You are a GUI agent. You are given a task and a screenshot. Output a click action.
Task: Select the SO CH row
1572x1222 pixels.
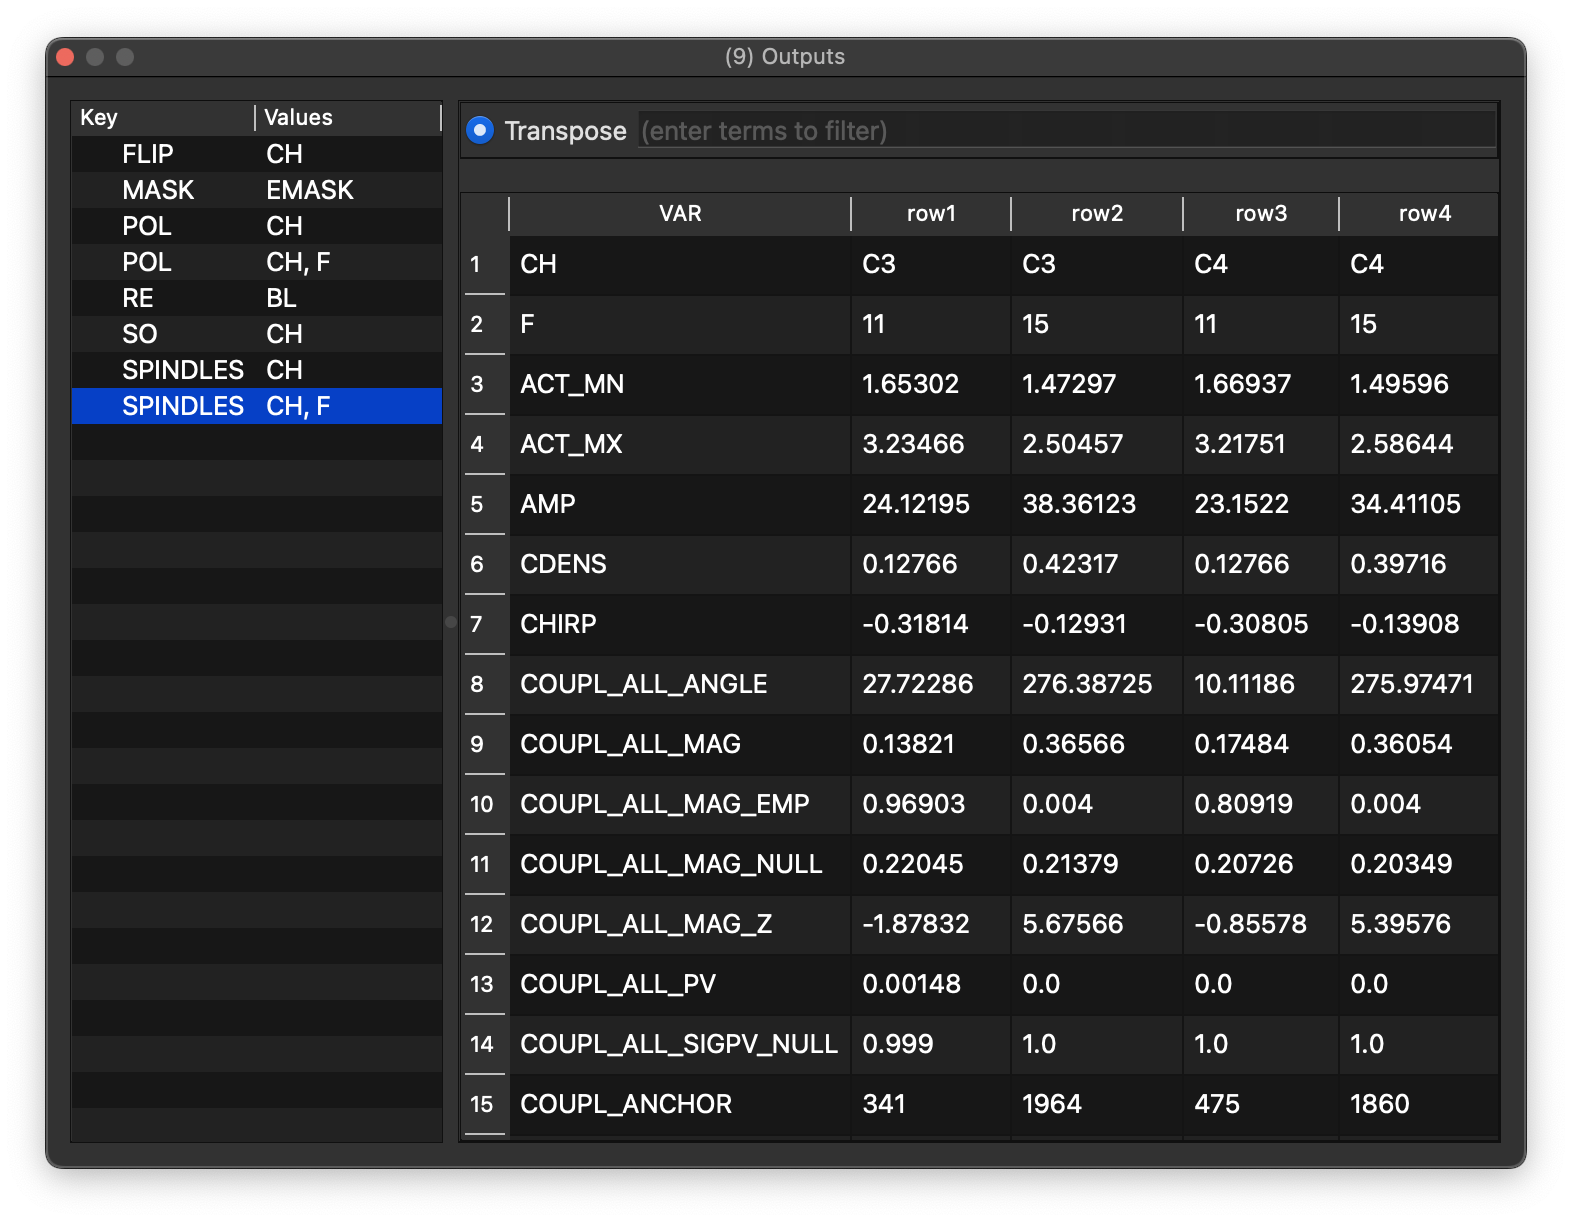[257, 334]
